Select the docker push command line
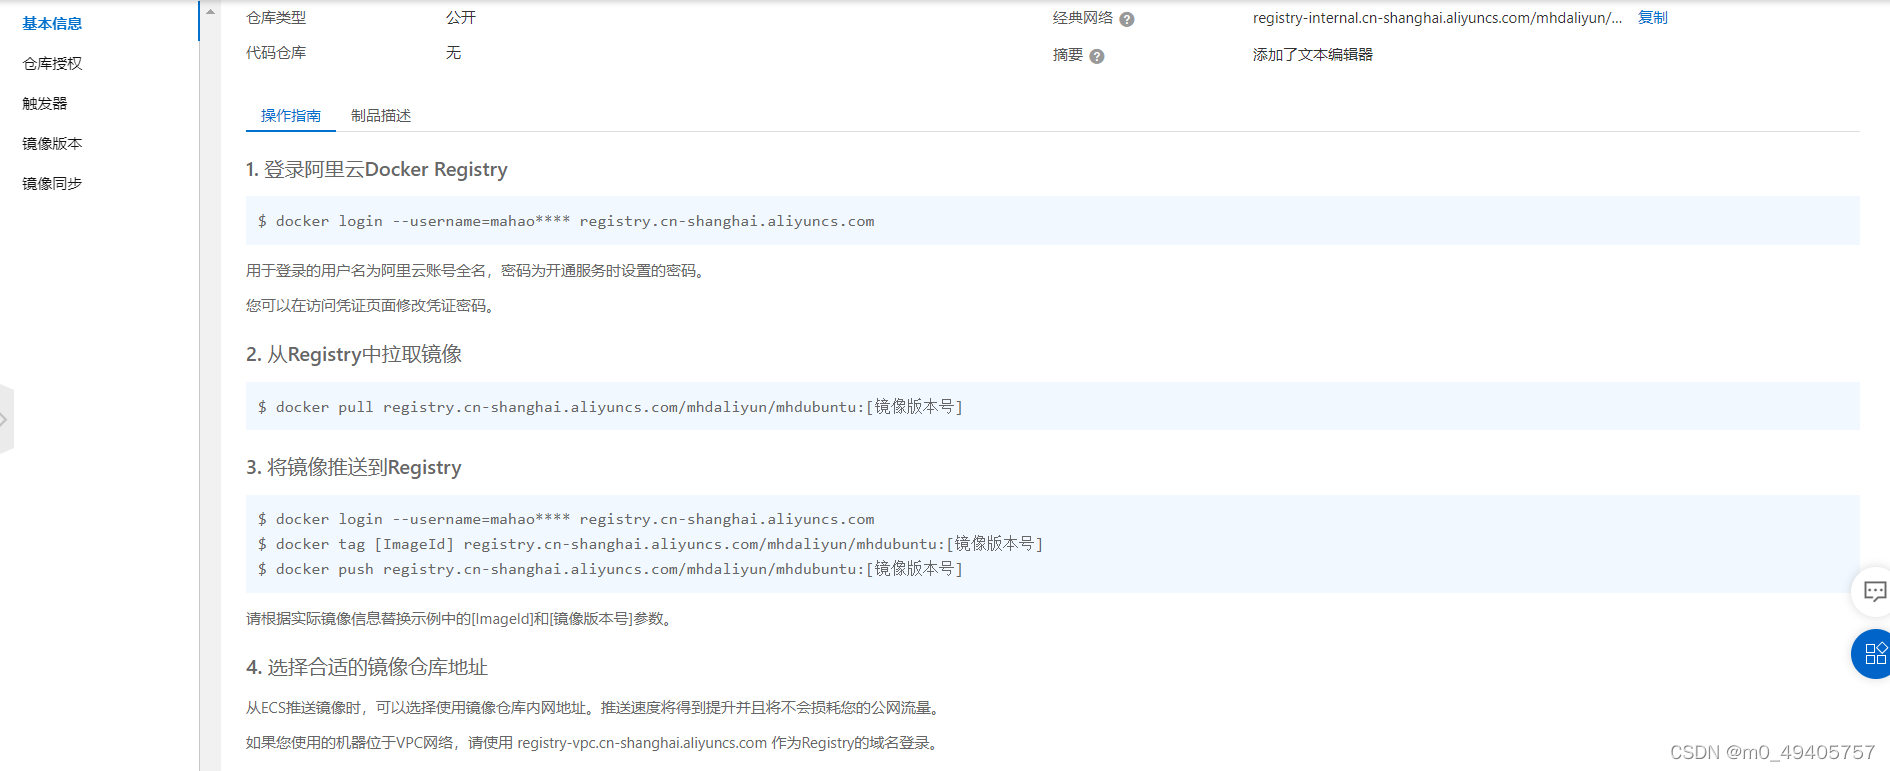 coord(610,569)
